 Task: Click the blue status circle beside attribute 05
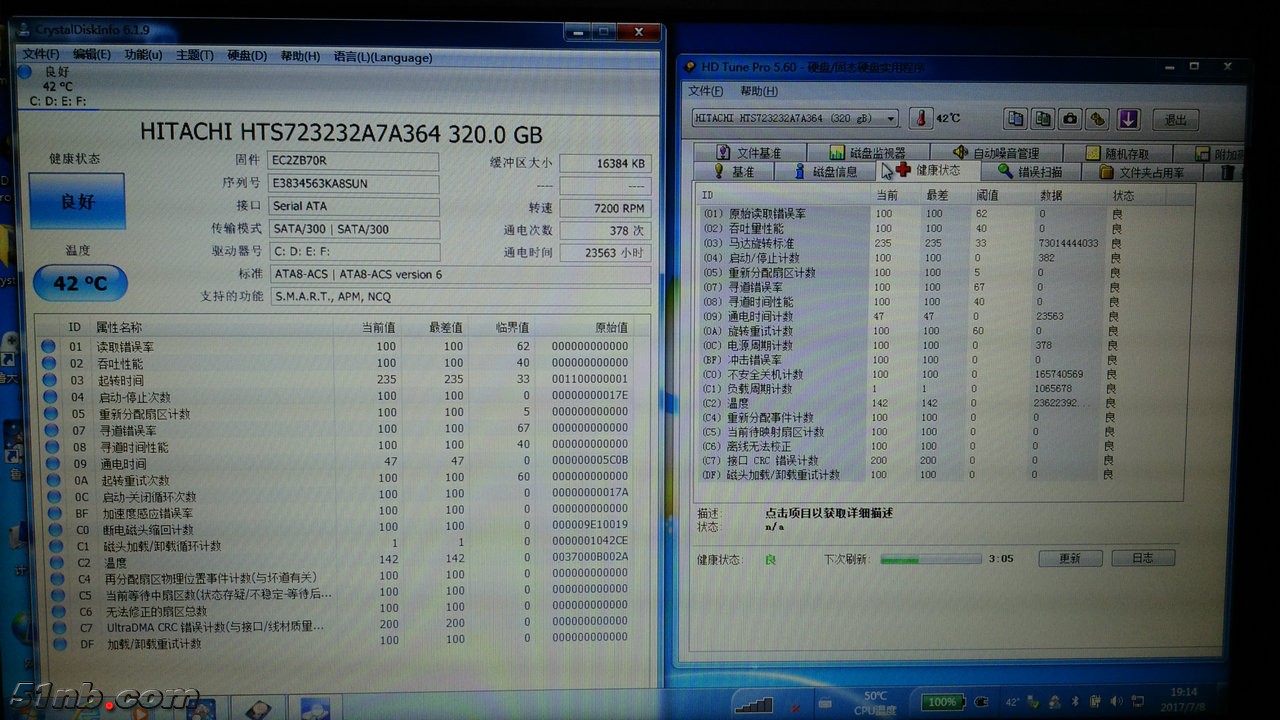point(49,413)
